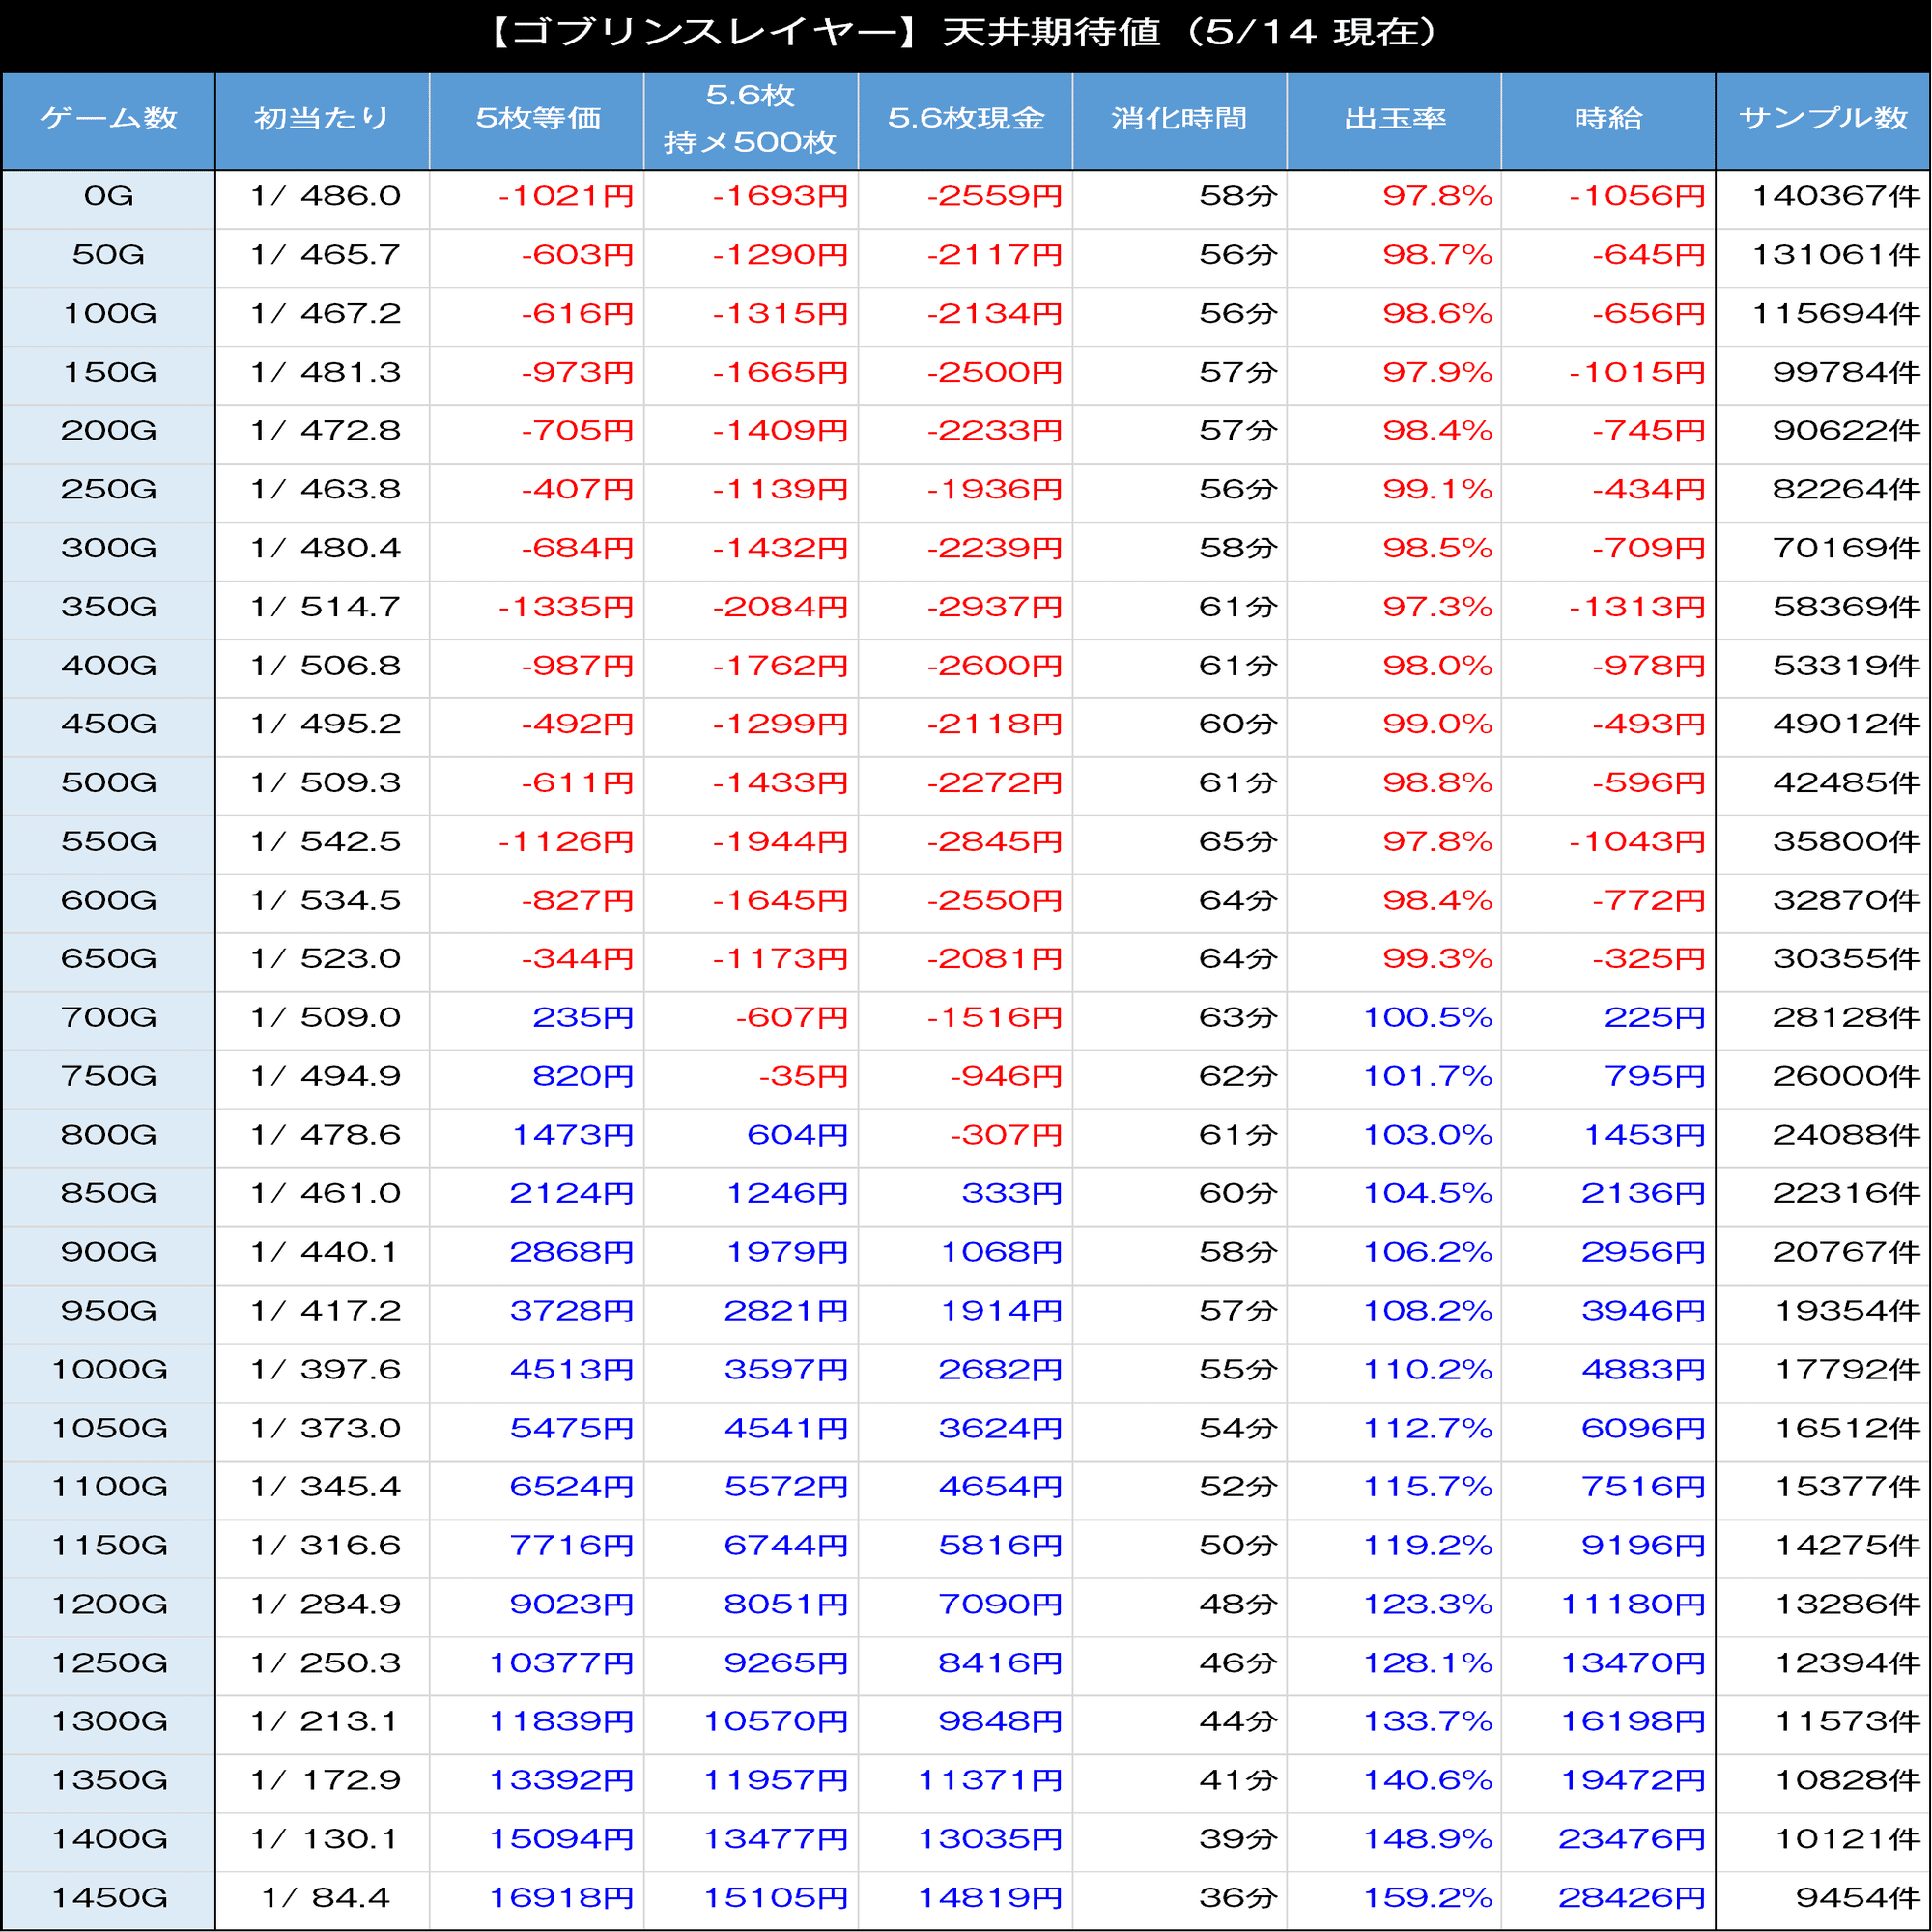Screen dimensions: 1932x1932
Task: Click the 5.6枚 持メ500枚 header
Action: (x=750, y=119)
